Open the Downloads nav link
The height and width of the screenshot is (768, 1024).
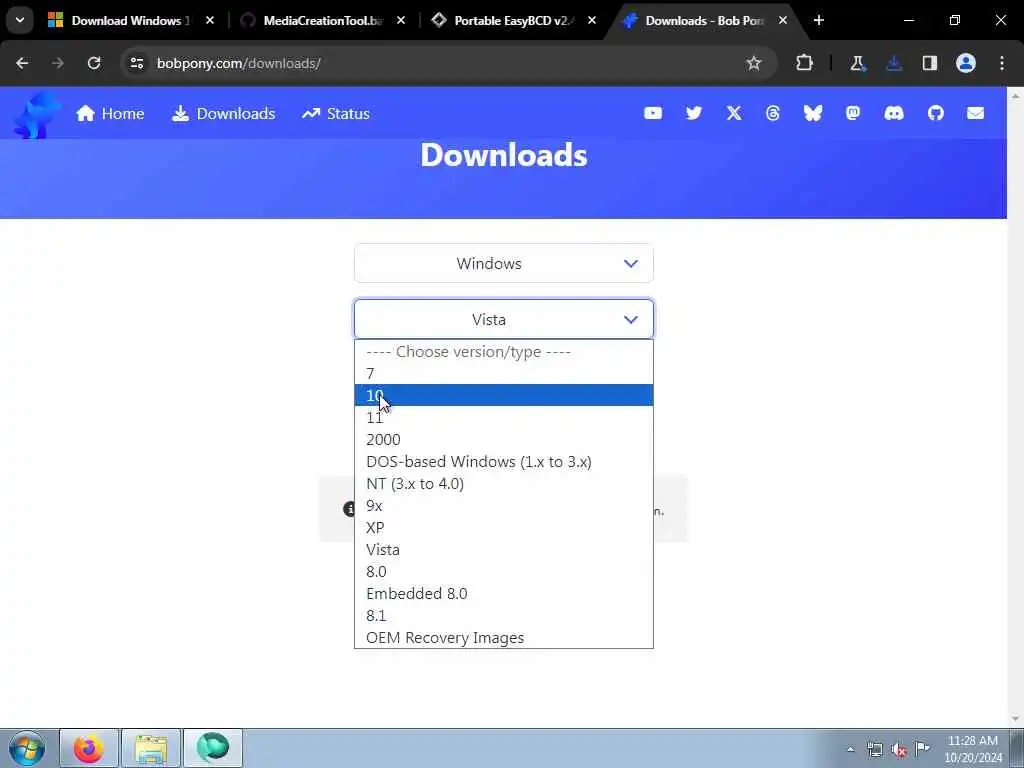click(223, 114)
